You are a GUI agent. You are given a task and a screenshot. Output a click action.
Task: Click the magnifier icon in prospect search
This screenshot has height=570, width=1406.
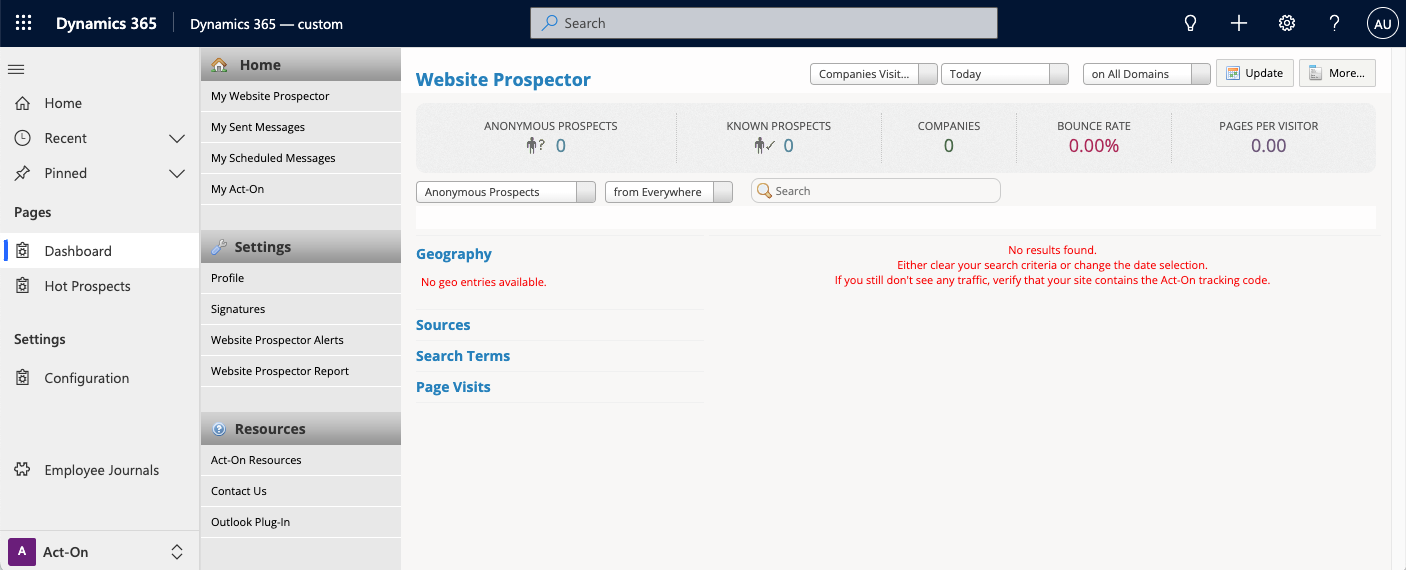(x=764, y=191)
